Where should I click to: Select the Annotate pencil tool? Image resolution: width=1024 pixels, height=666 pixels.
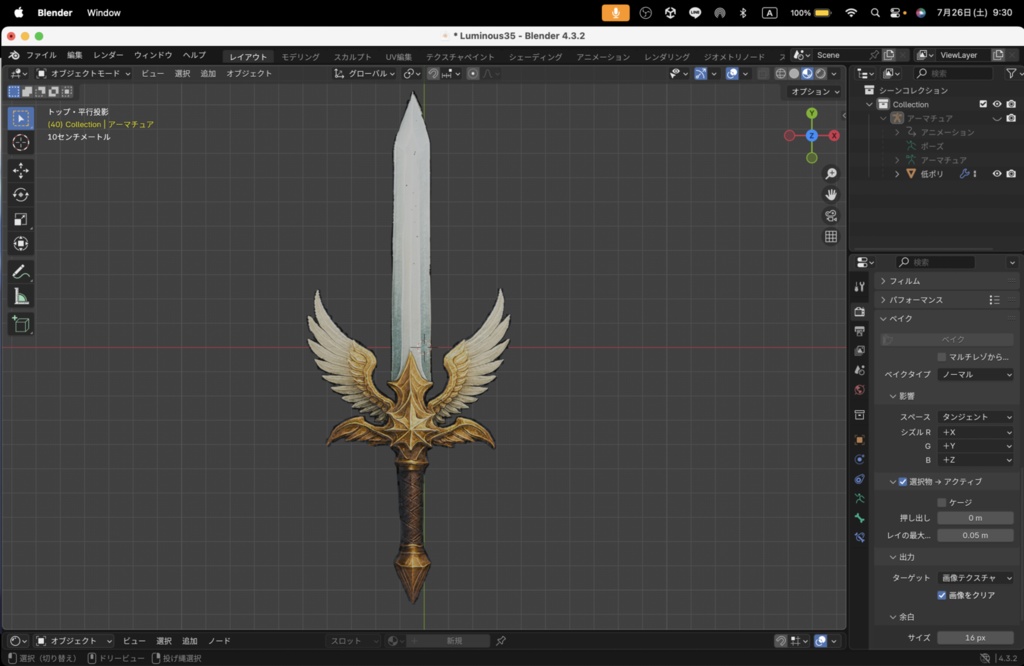[21, 272]
